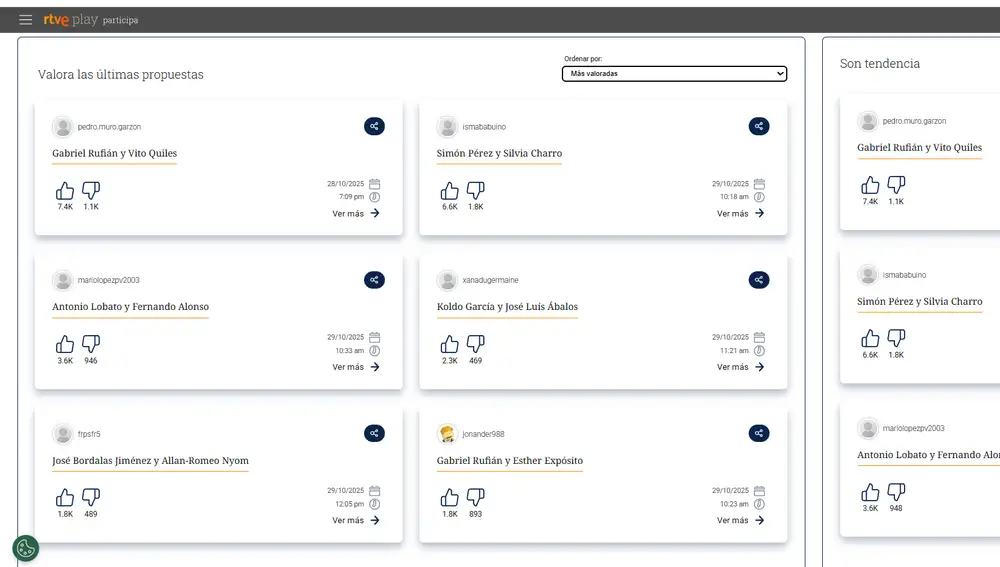The height and width of the screenshot is (567, 1000).
Task: Expand 'Ver más' on Gabriel Rufián y Vito Quiles
Action: (356, 213)
